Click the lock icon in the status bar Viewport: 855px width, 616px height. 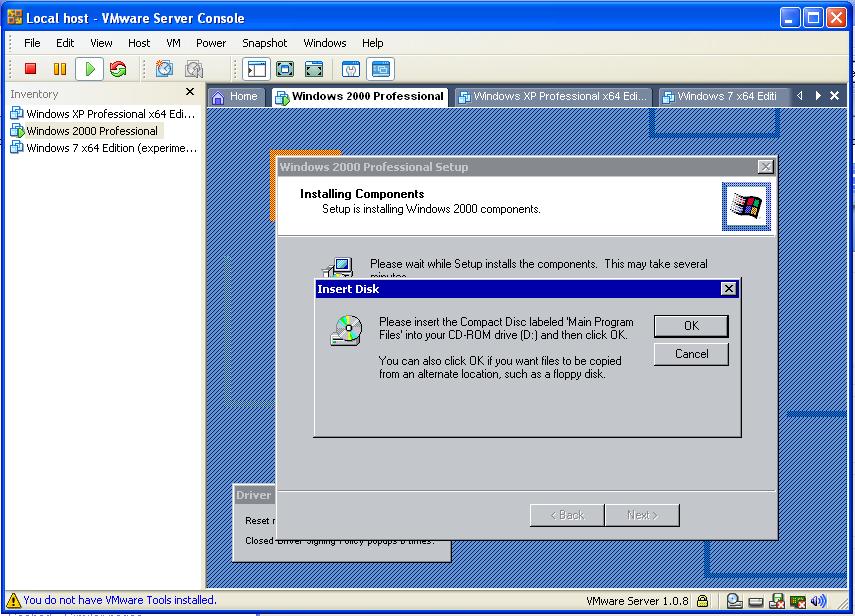703,601
